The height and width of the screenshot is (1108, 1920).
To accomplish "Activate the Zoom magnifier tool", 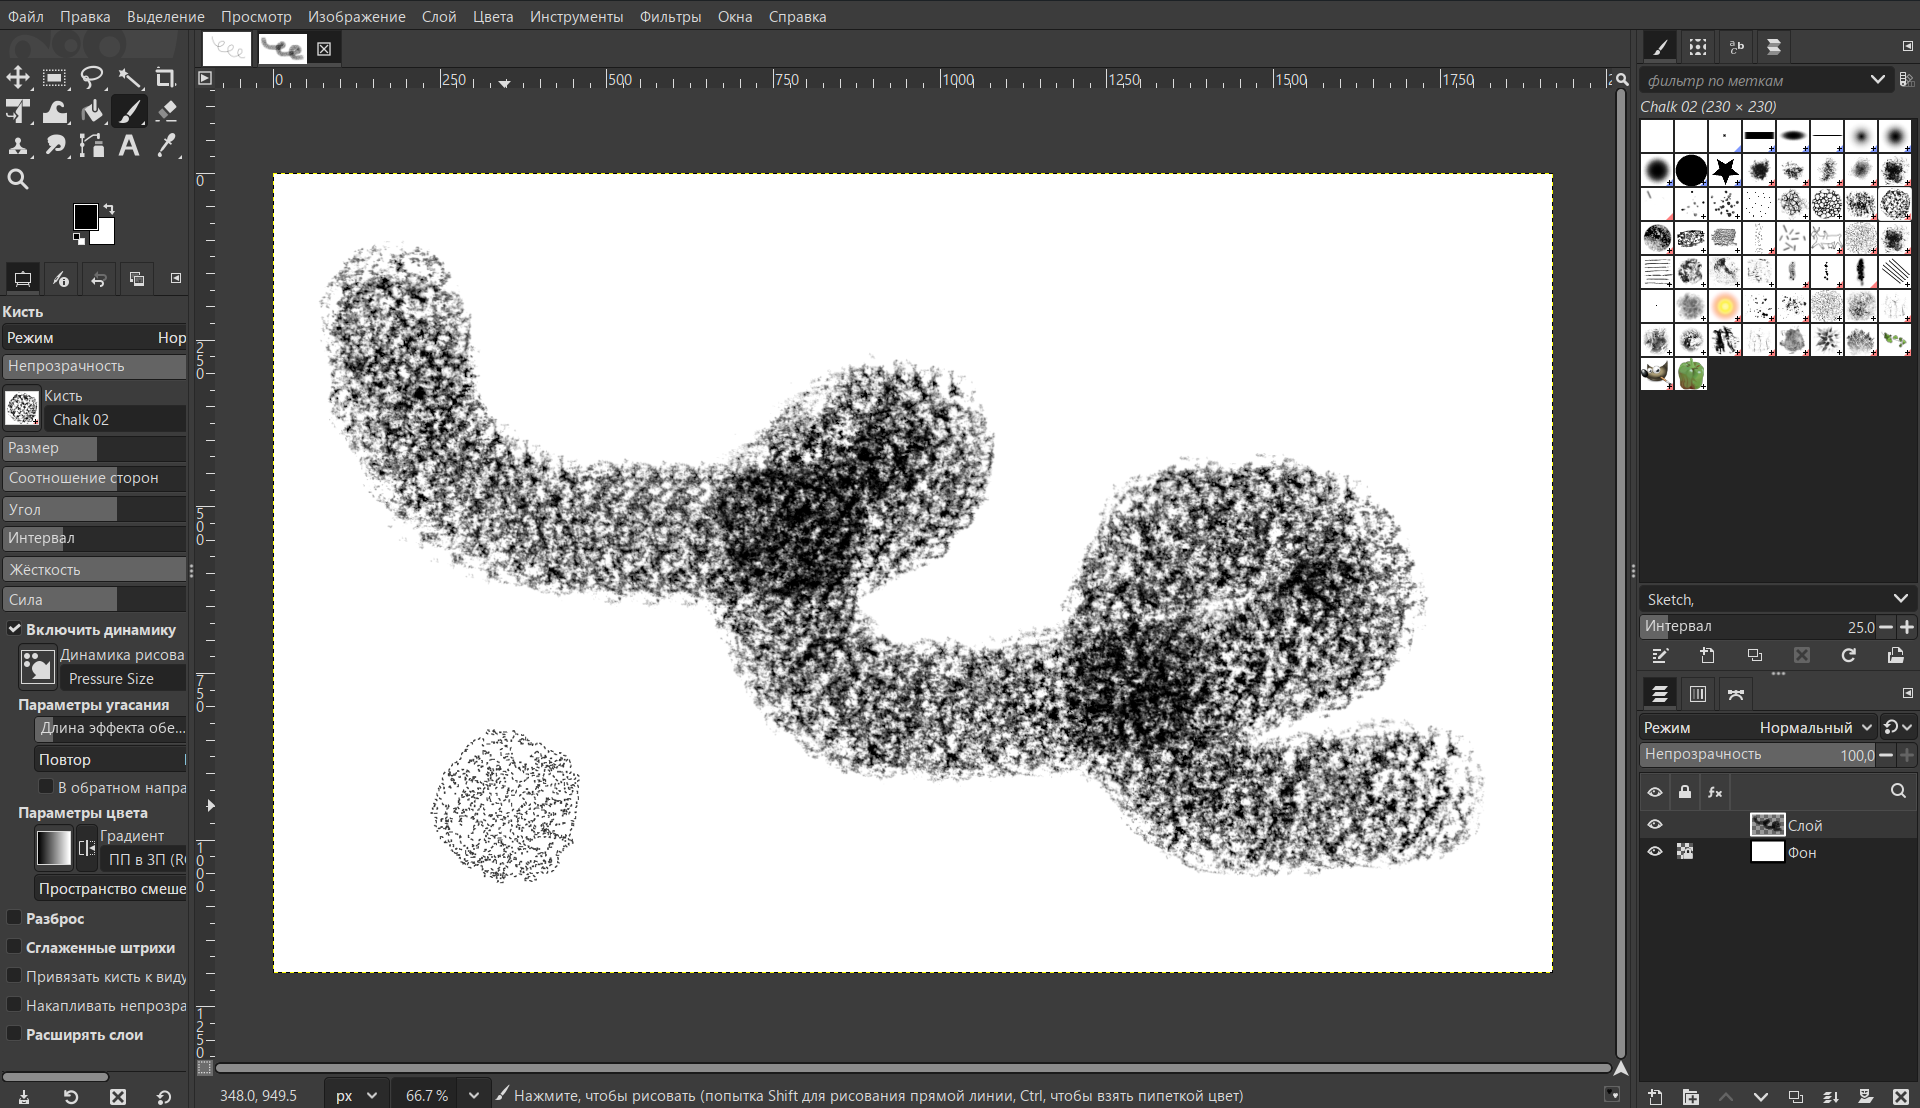I will pos(18,180).
